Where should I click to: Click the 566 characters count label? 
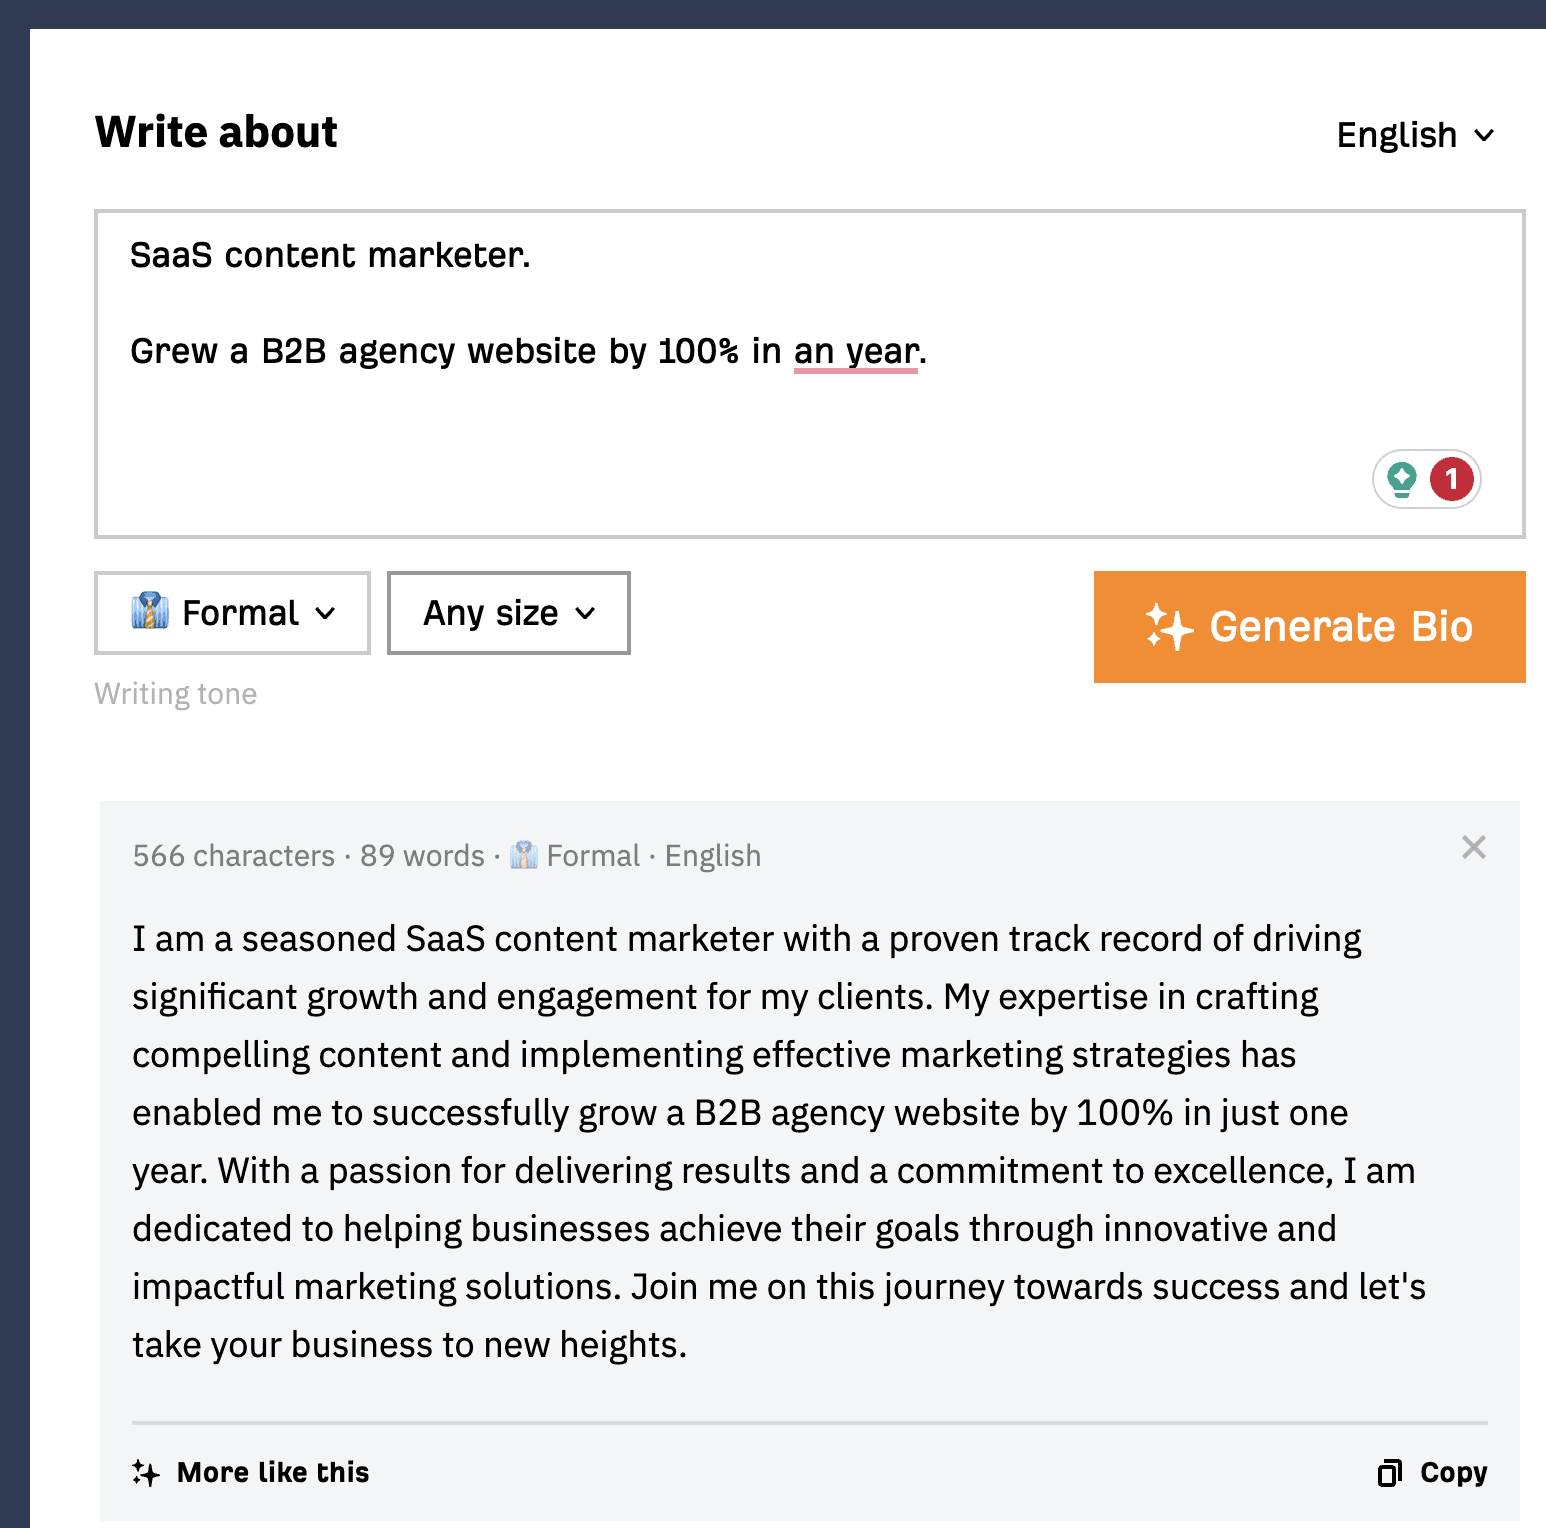232,855
